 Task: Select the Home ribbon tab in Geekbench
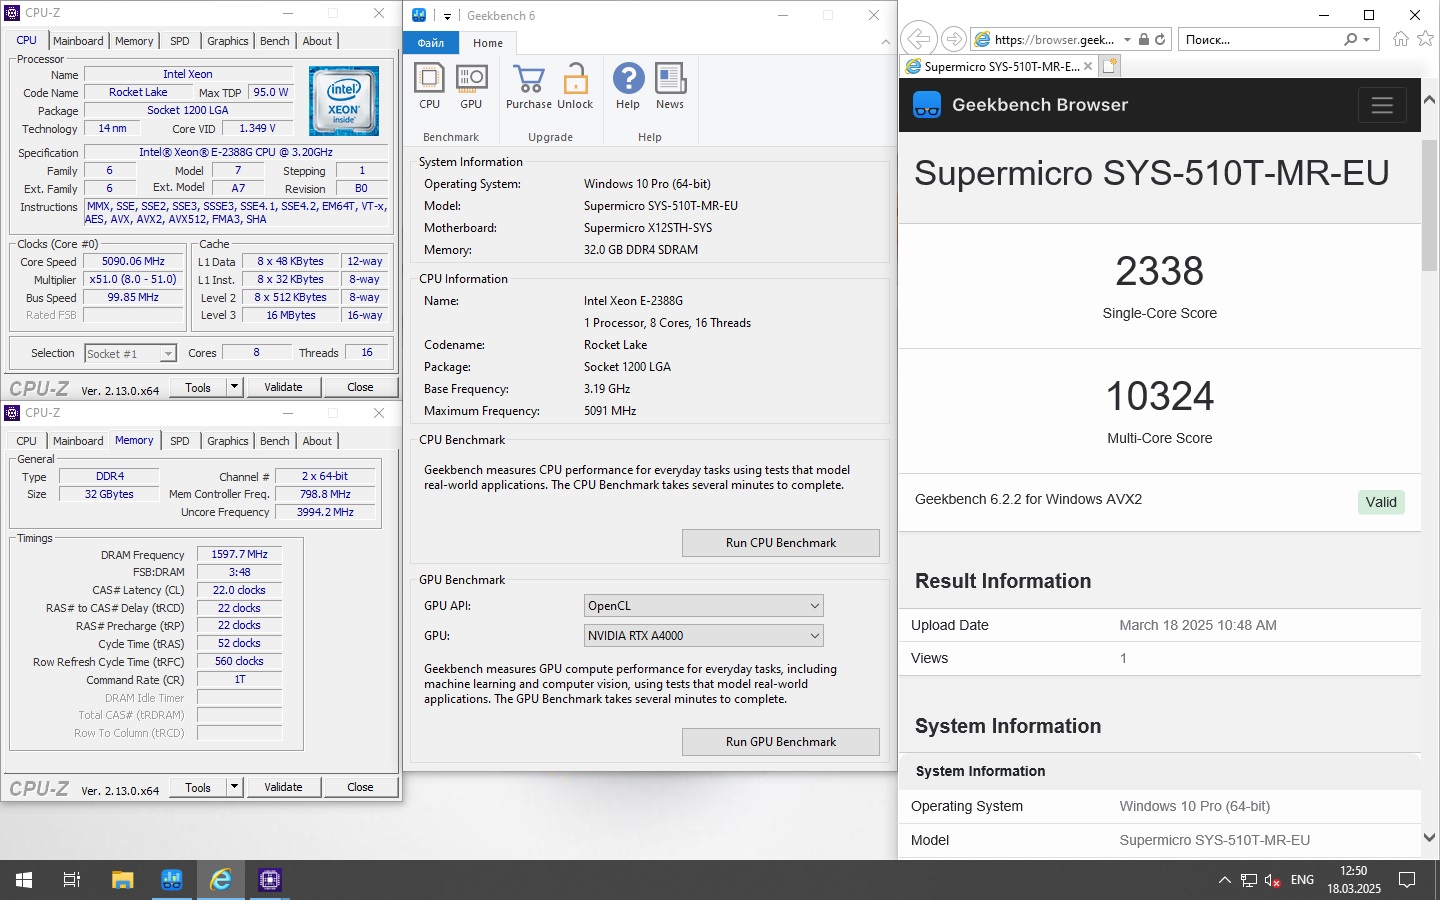pyautogui.click(x=488, y=43)
